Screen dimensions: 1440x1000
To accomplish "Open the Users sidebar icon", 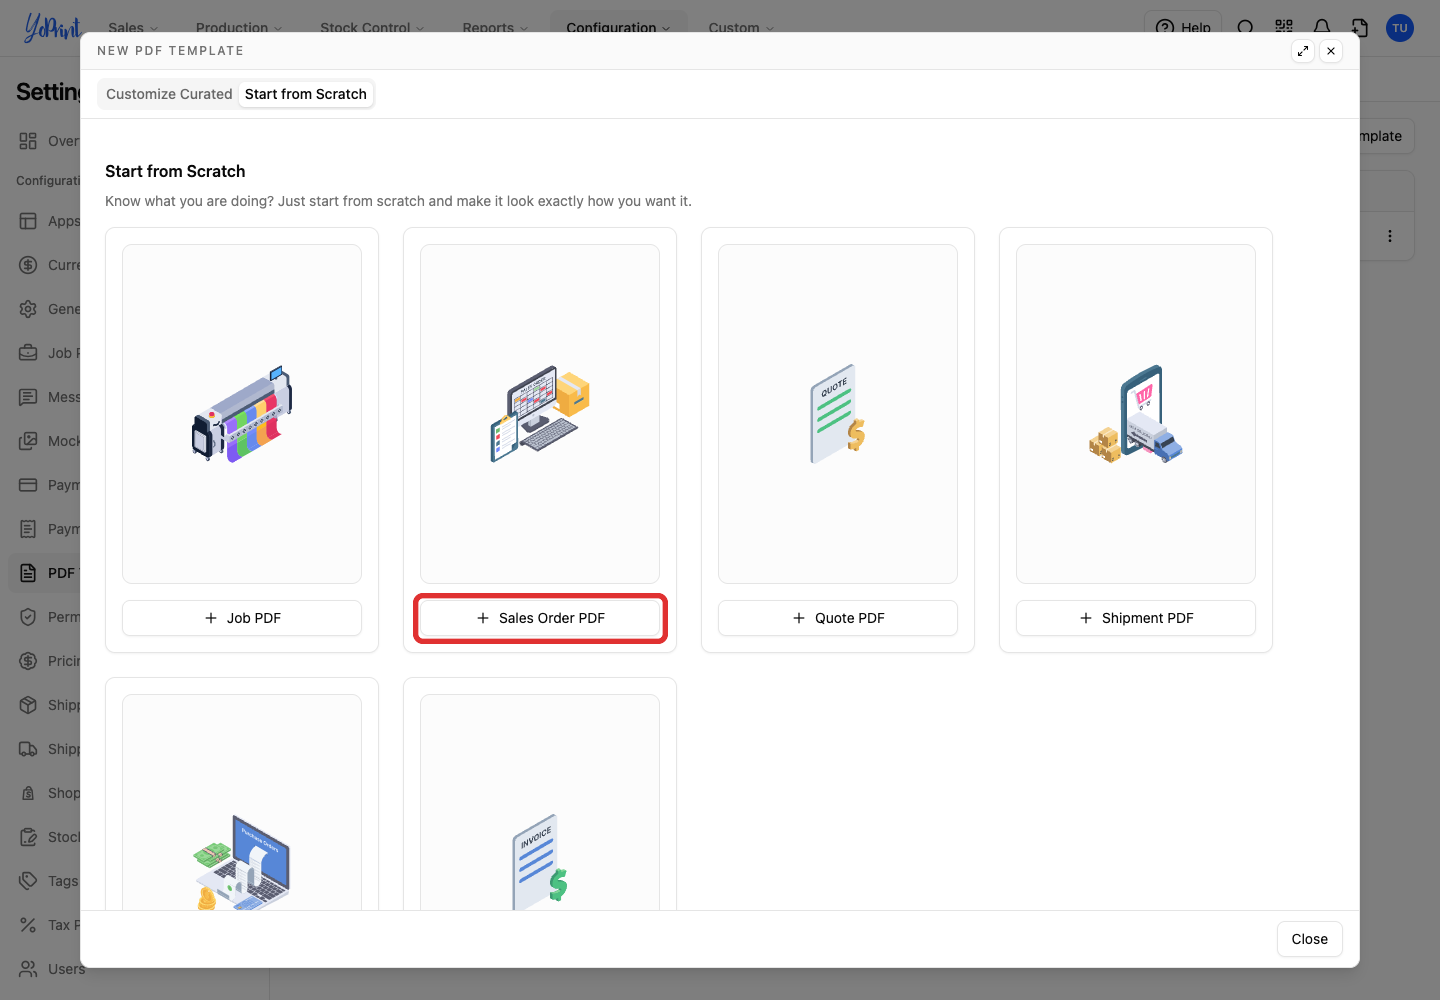I will point(28,969).
